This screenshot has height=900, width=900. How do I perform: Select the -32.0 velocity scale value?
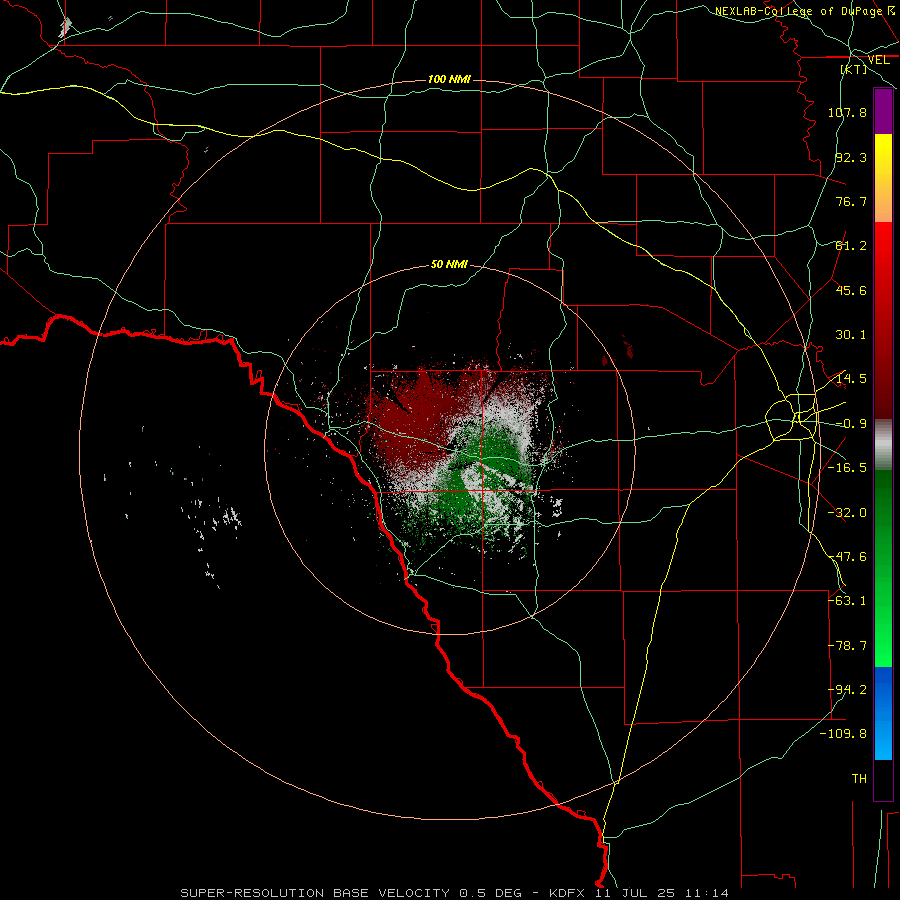(847, 513)
